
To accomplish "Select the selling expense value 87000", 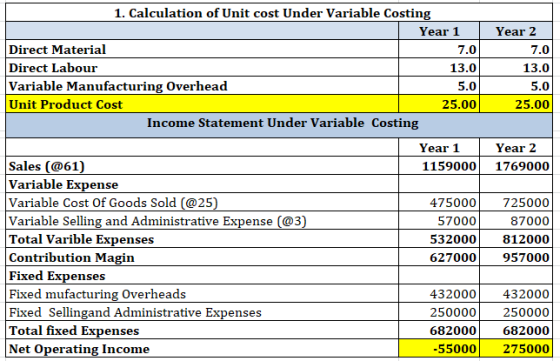I will (530, 221).
